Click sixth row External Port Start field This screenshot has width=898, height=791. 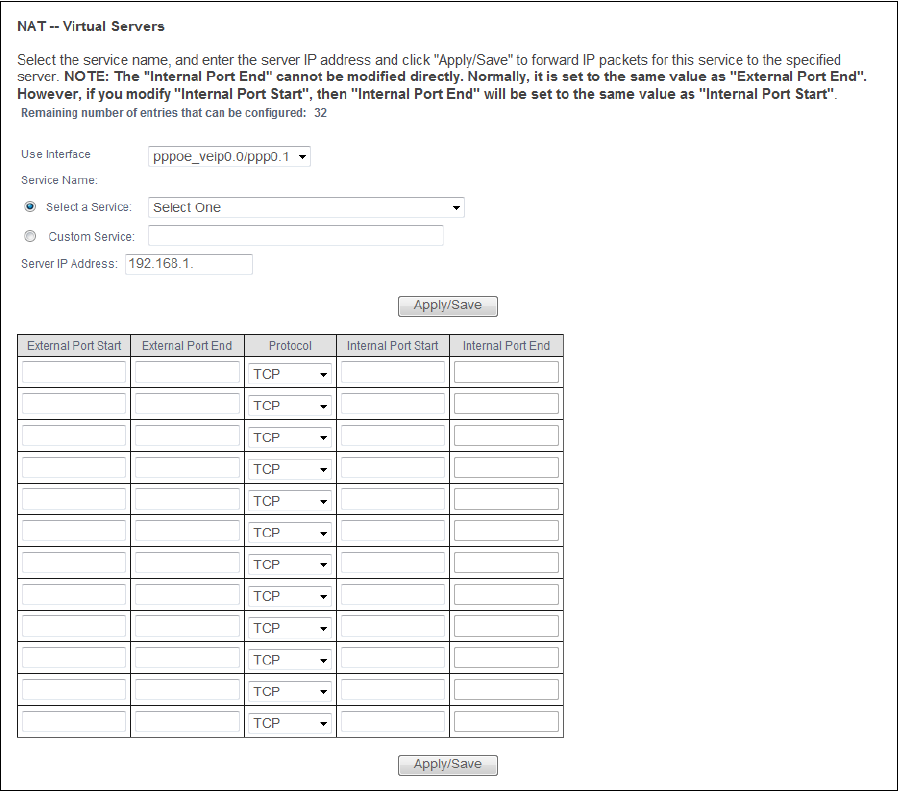(x=74, y=530)
